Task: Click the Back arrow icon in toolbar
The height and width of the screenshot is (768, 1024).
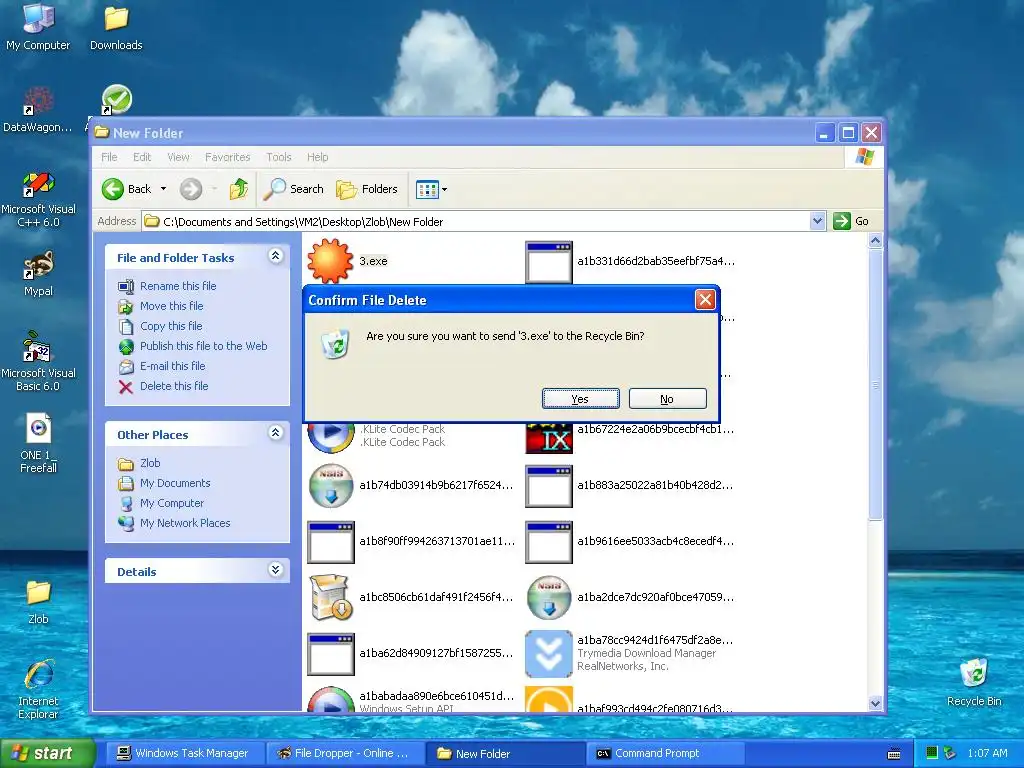Action: [113, 189]
